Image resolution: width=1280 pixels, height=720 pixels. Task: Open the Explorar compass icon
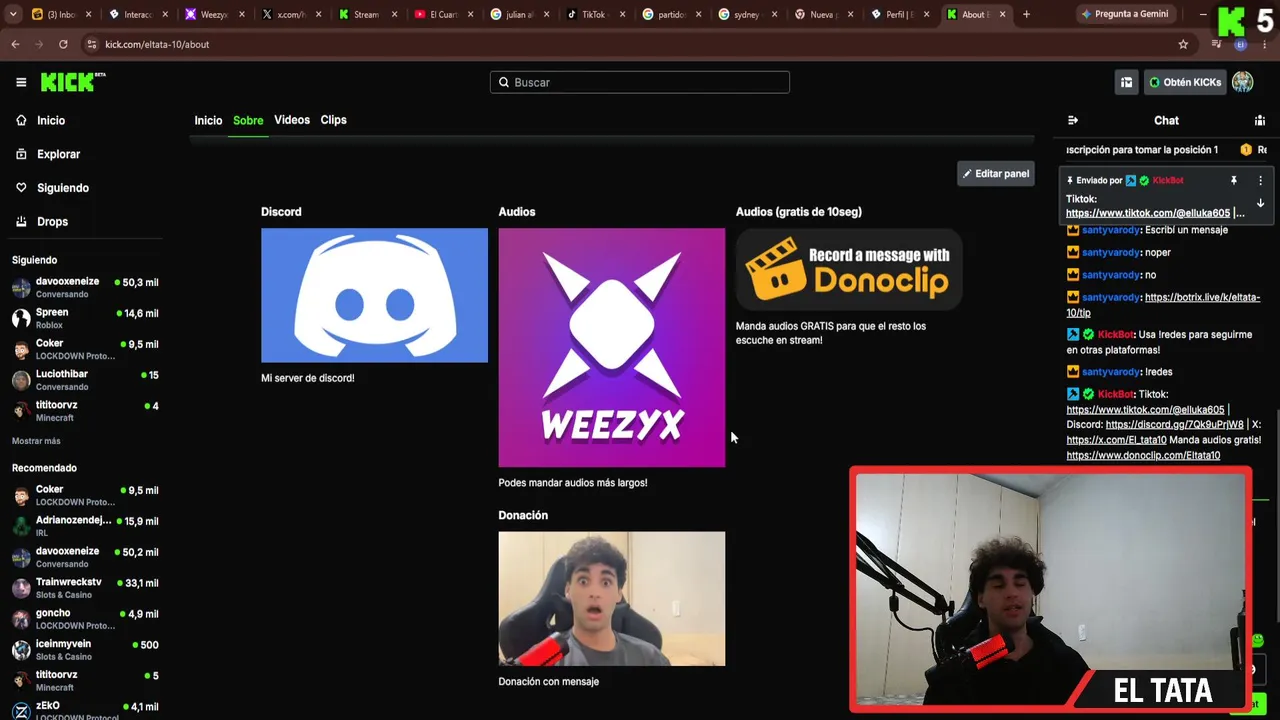(21, 154)
